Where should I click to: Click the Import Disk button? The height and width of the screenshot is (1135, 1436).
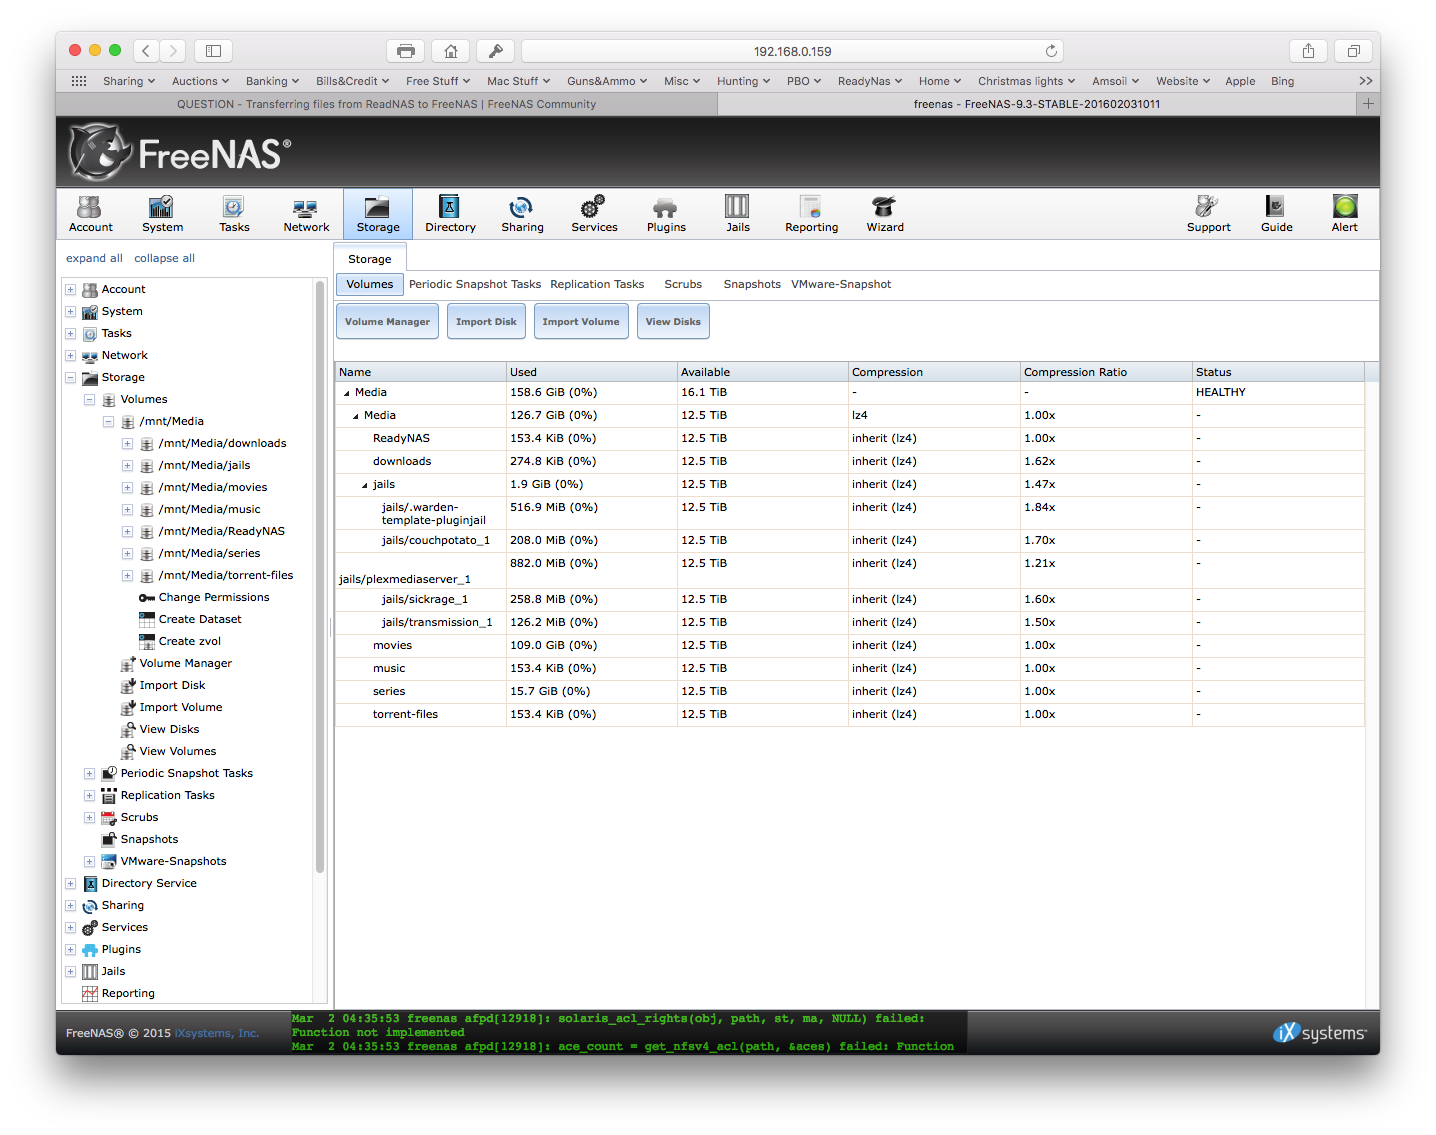pyautogui.click(x=486, y=321)
